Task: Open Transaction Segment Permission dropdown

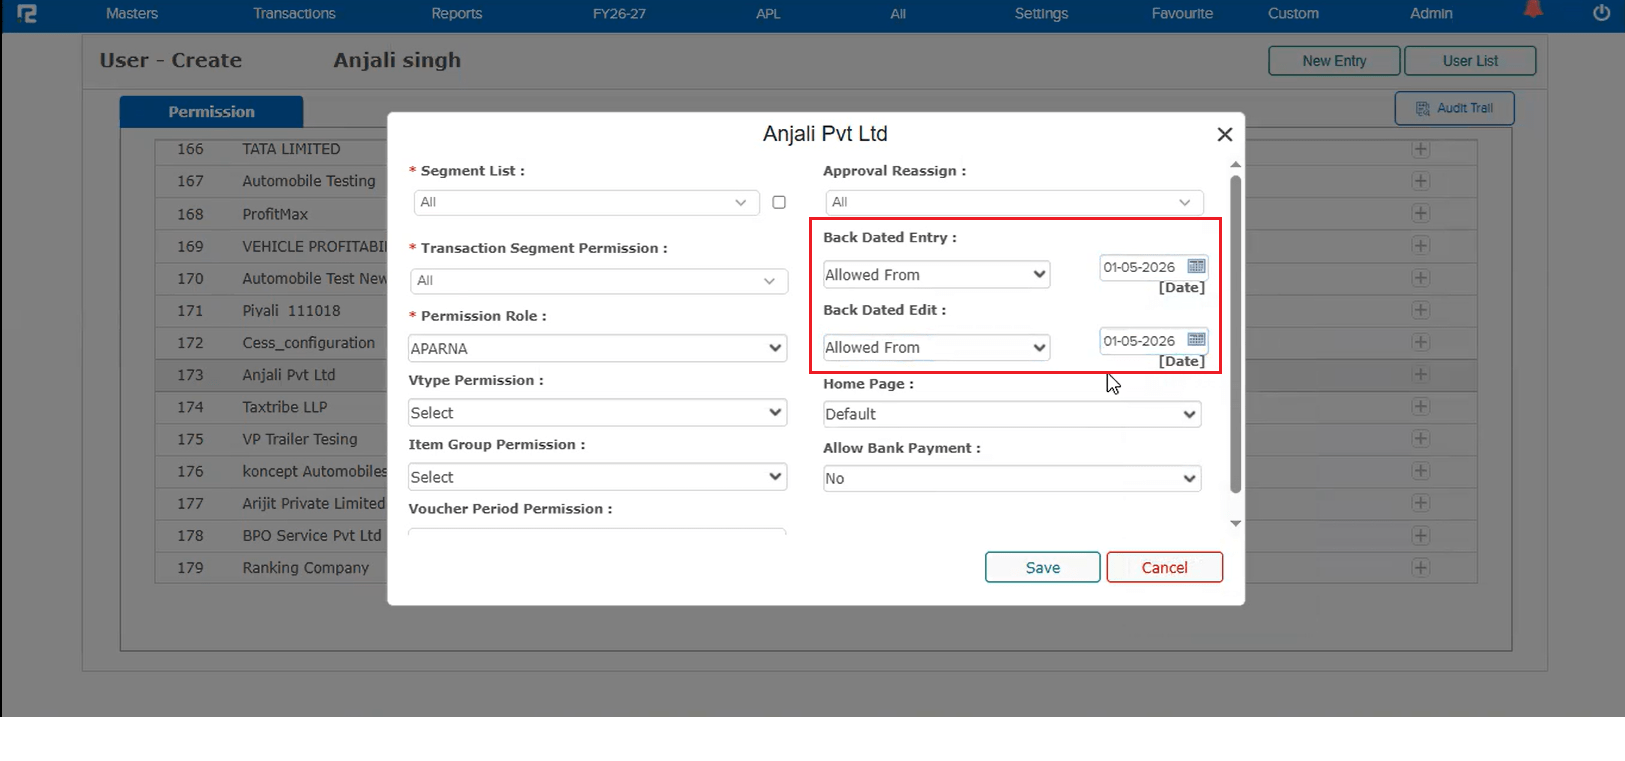Action: [x=599, y=281]
